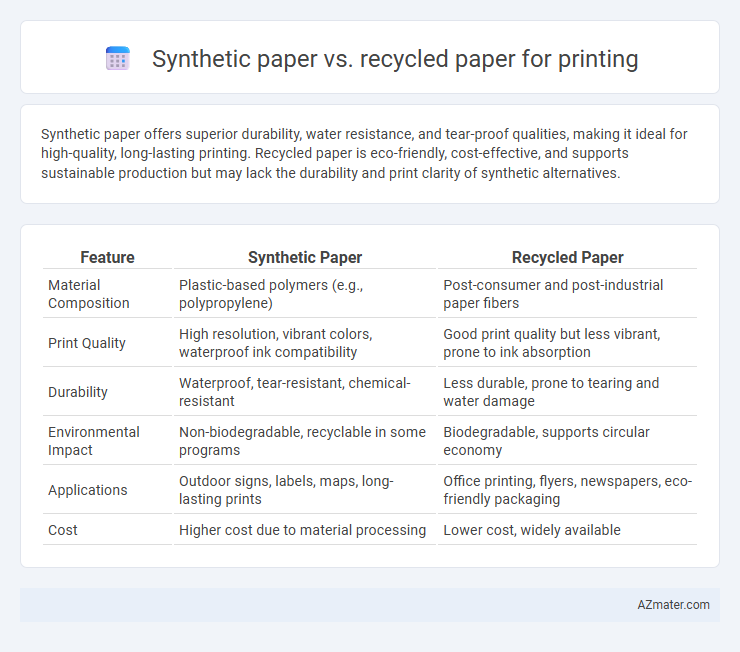Click 'Higher cost due to material processing' cell
Screen dimensions: 740x652
(x=305, y=530)
